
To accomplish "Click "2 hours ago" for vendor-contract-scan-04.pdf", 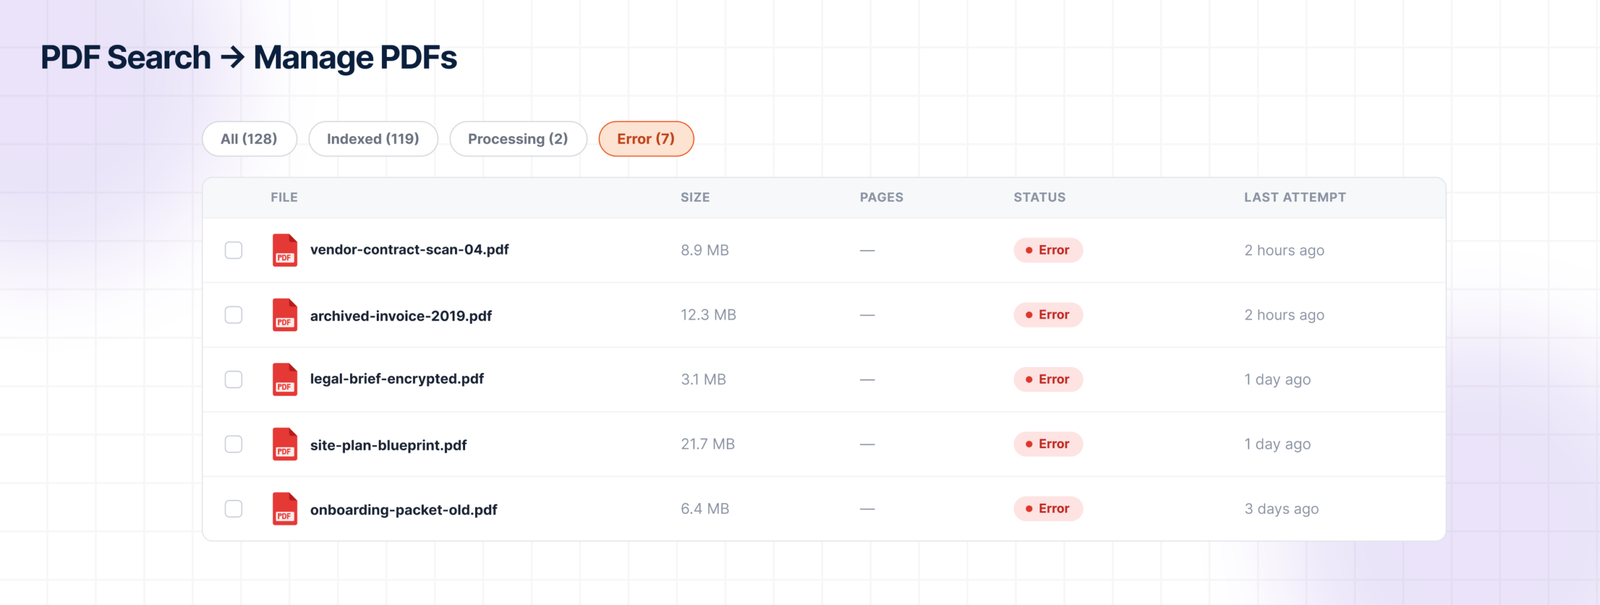I will (x=1284, y=250).
